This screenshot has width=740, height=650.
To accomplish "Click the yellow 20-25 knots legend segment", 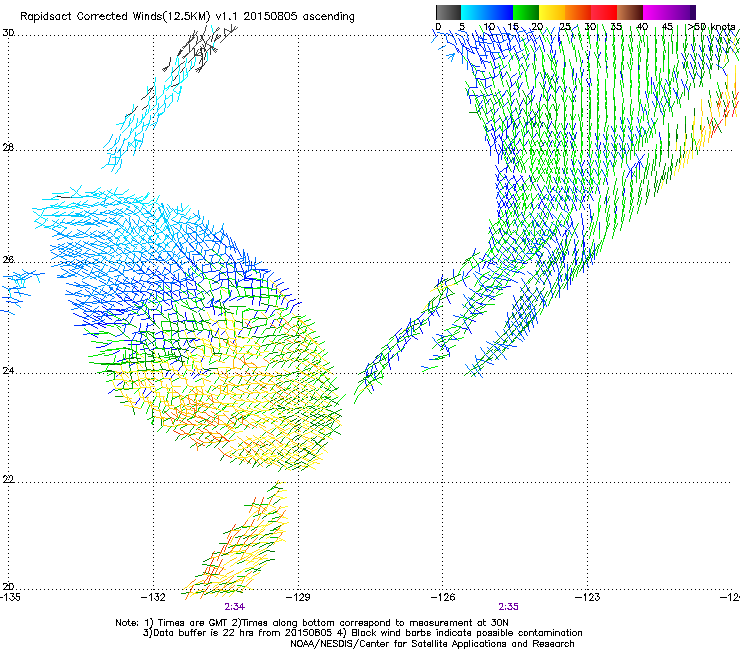I will (x=552, y=12).
